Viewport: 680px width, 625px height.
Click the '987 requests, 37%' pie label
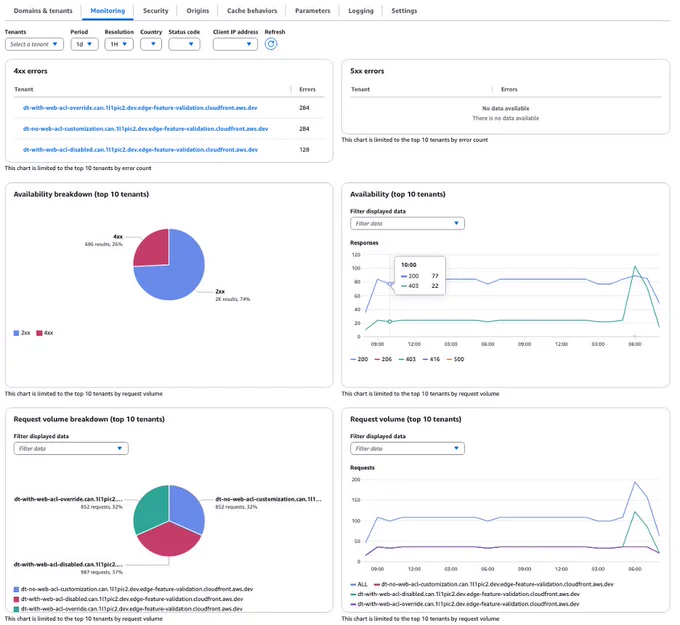(x=103, y=573)
